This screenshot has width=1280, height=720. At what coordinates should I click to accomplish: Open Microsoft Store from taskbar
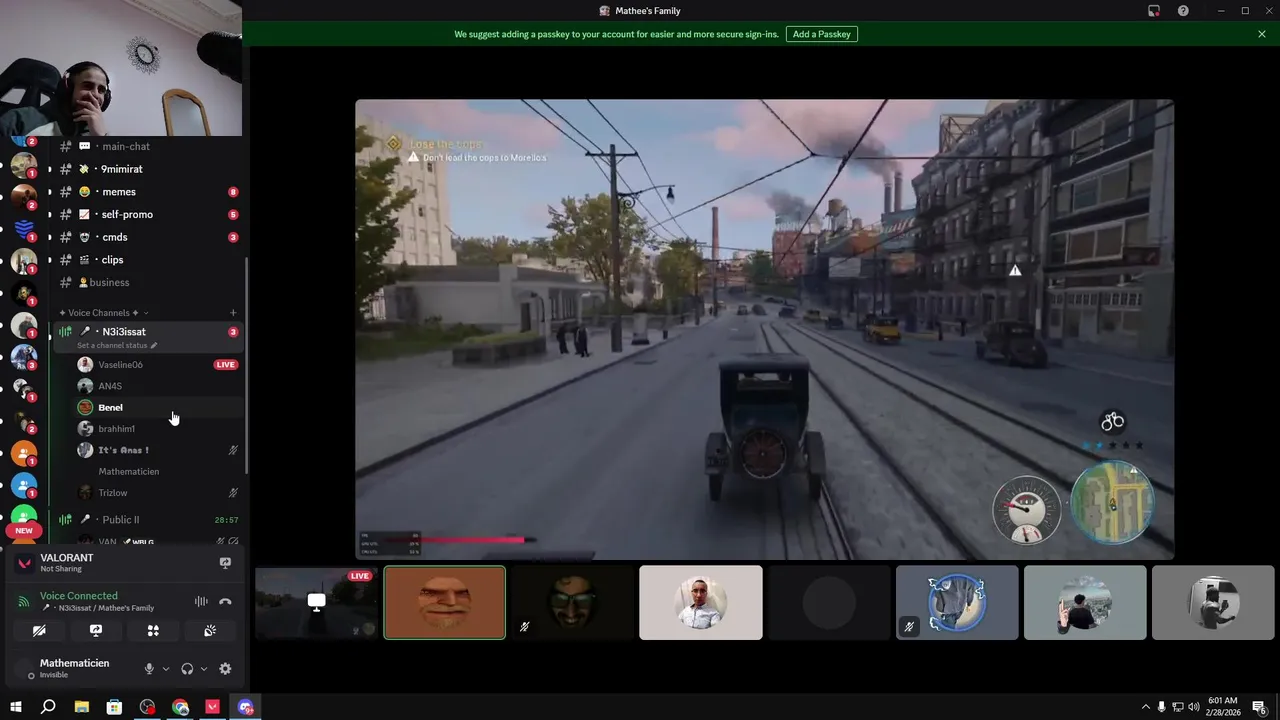114,707
